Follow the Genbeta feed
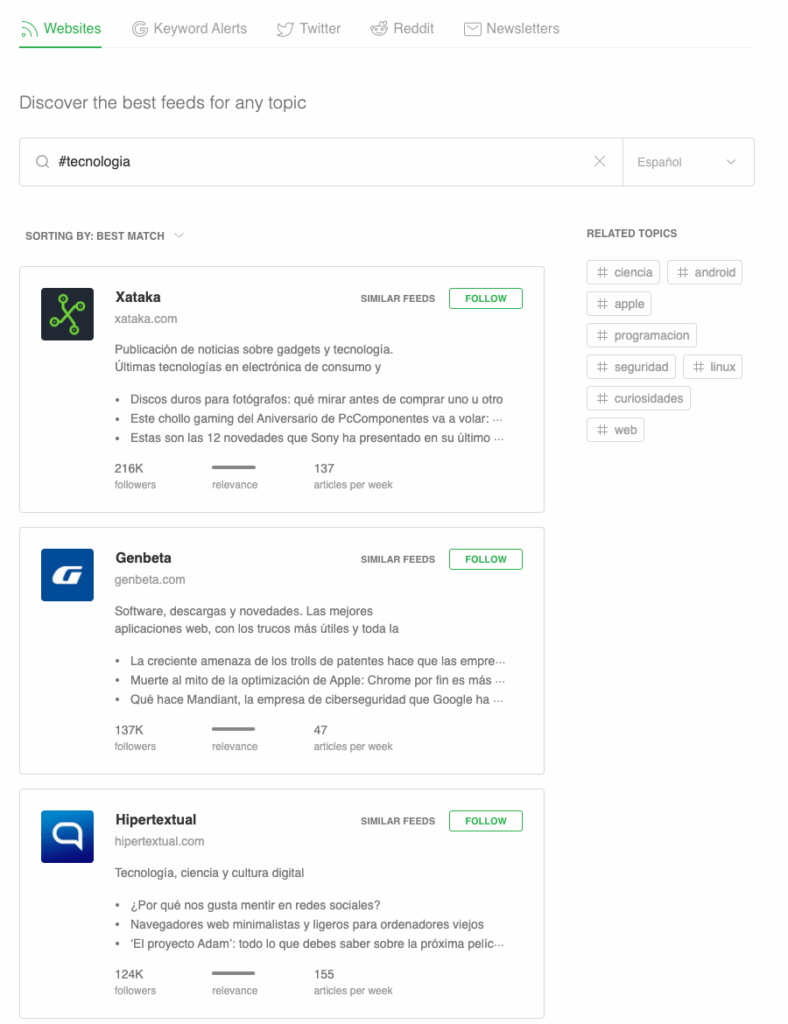The height and width of the screenshot is (1024, 788). tap(486, 559)
